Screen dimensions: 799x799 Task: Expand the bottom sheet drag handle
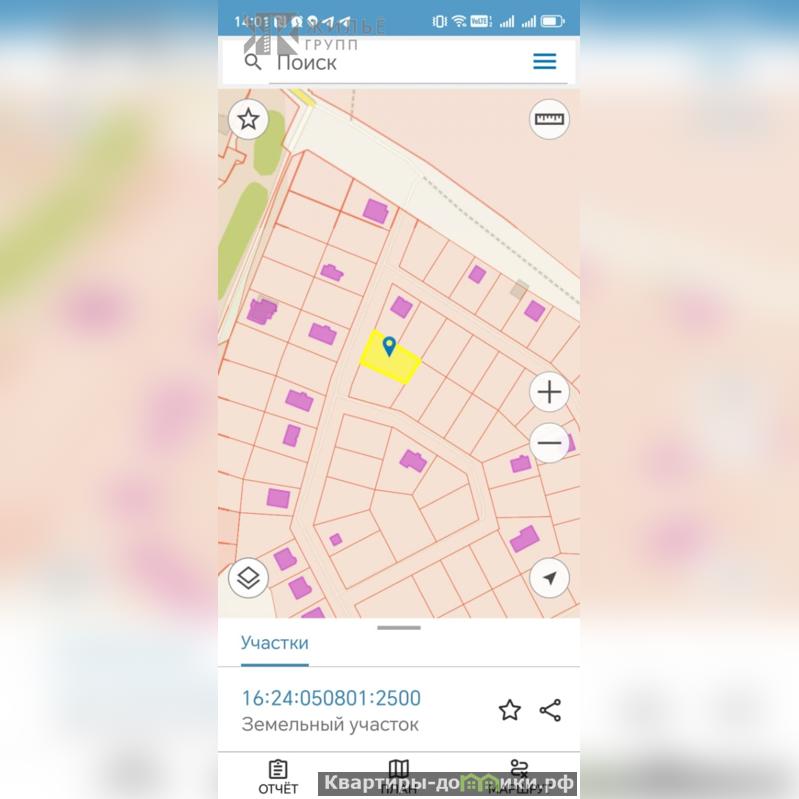(x=399, y=628)
